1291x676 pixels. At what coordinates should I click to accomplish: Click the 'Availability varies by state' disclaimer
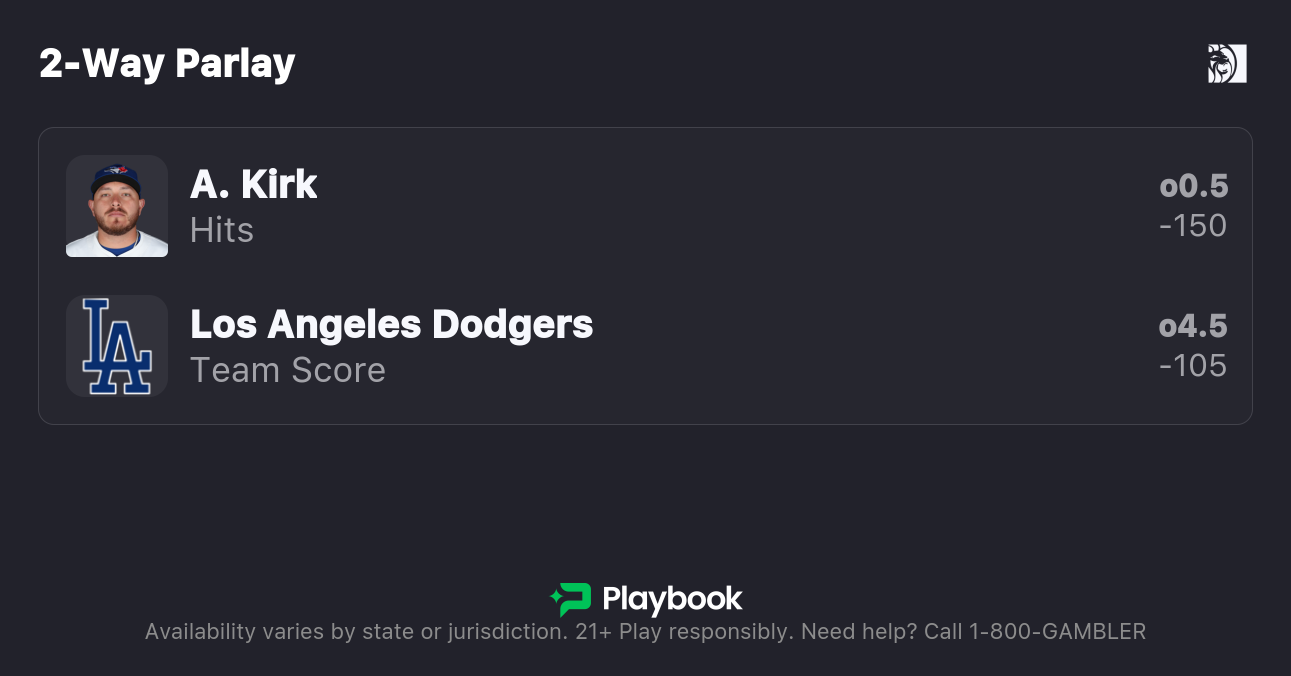pos(355,632)
